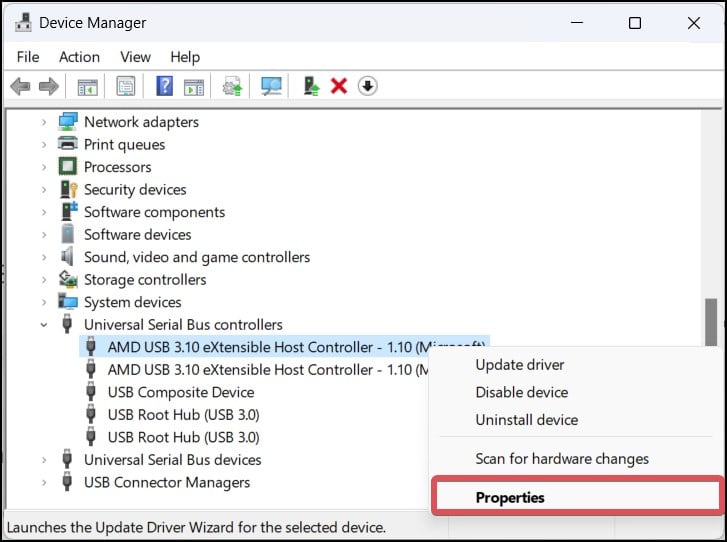Click the Network adapters category icon
727x542 pixels.
pyautogui.click(x=68, y=121)
